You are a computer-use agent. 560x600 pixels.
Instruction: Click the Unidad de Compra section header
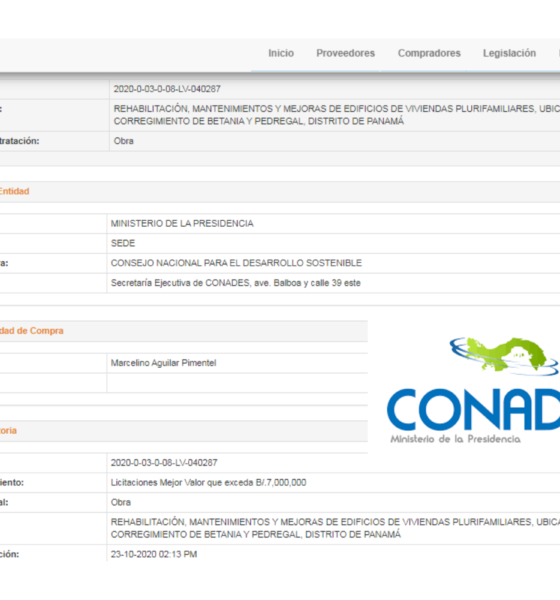tap(31, 331)
